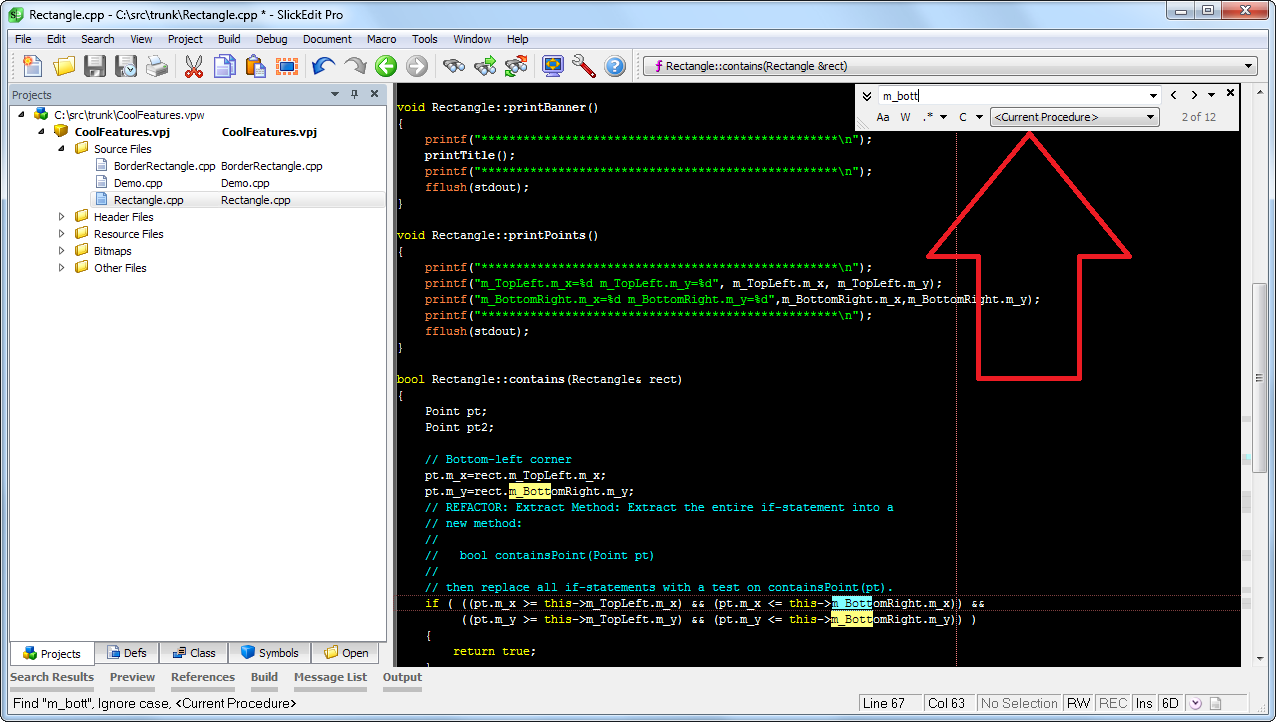This screenshot has width=1276, height=722.
Task: Open the search history dropdown in find box
Action: click(x=1153, y=95)
